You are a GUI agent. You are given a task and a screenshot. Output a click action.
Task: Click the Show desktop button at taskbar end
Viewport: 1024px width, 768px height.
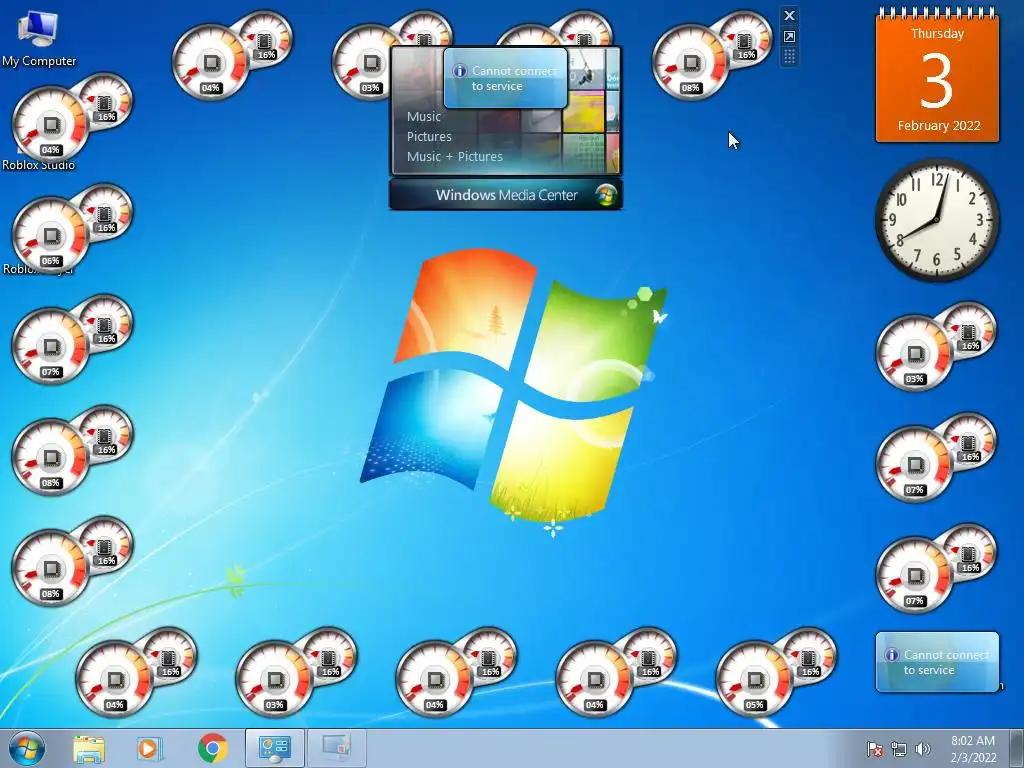1016,748
